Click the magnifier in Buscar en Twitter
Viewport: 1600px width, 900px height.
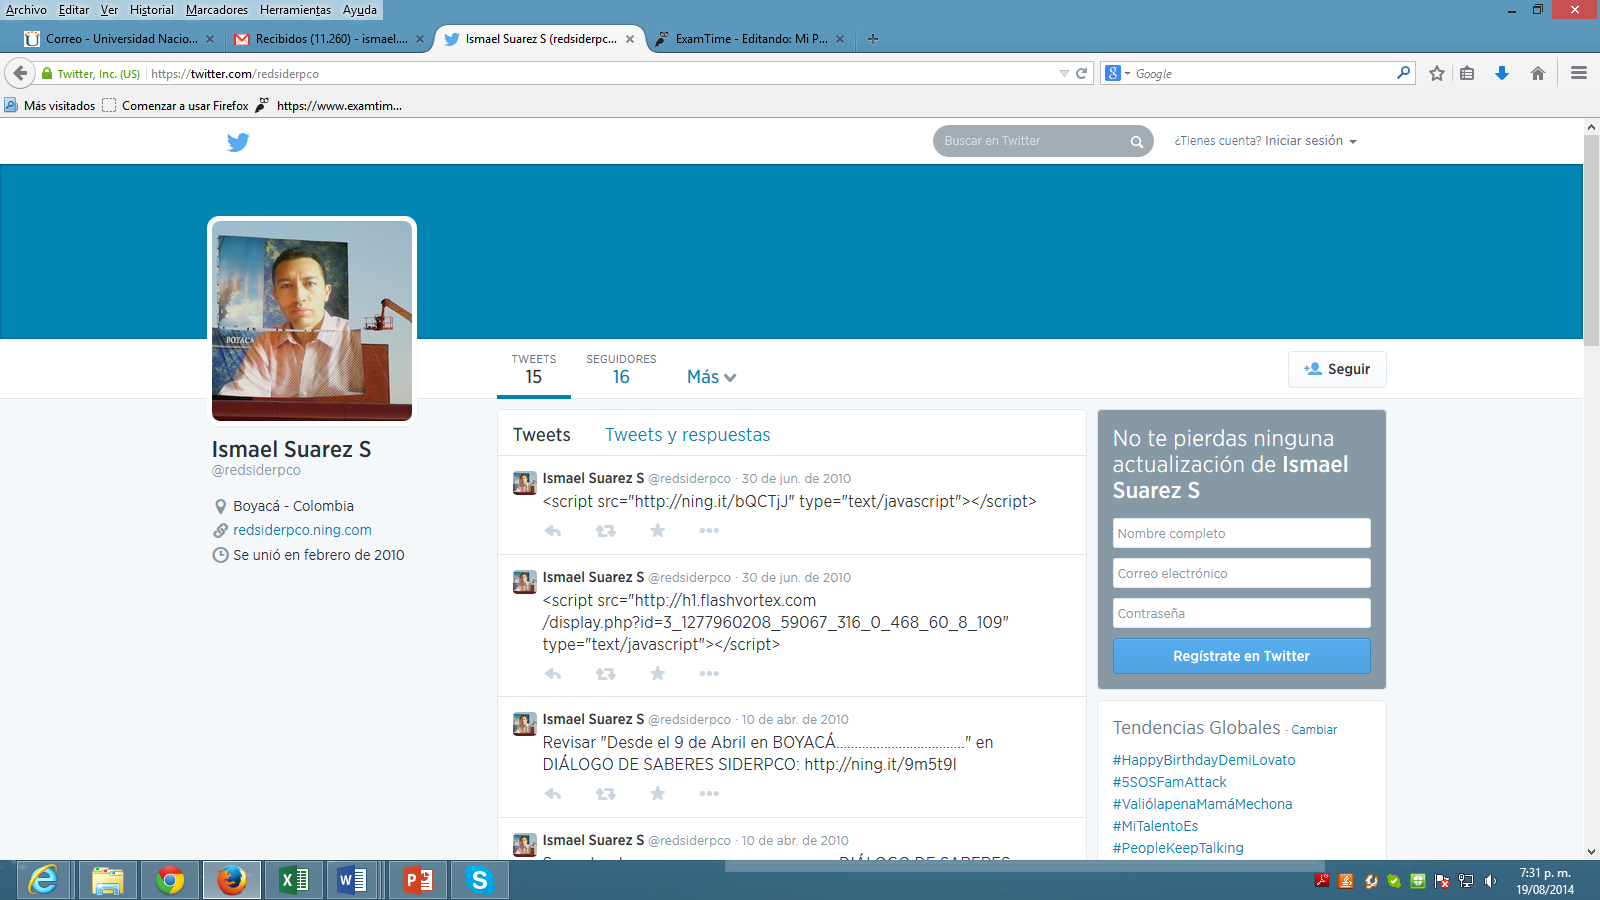click(1137, 142)
